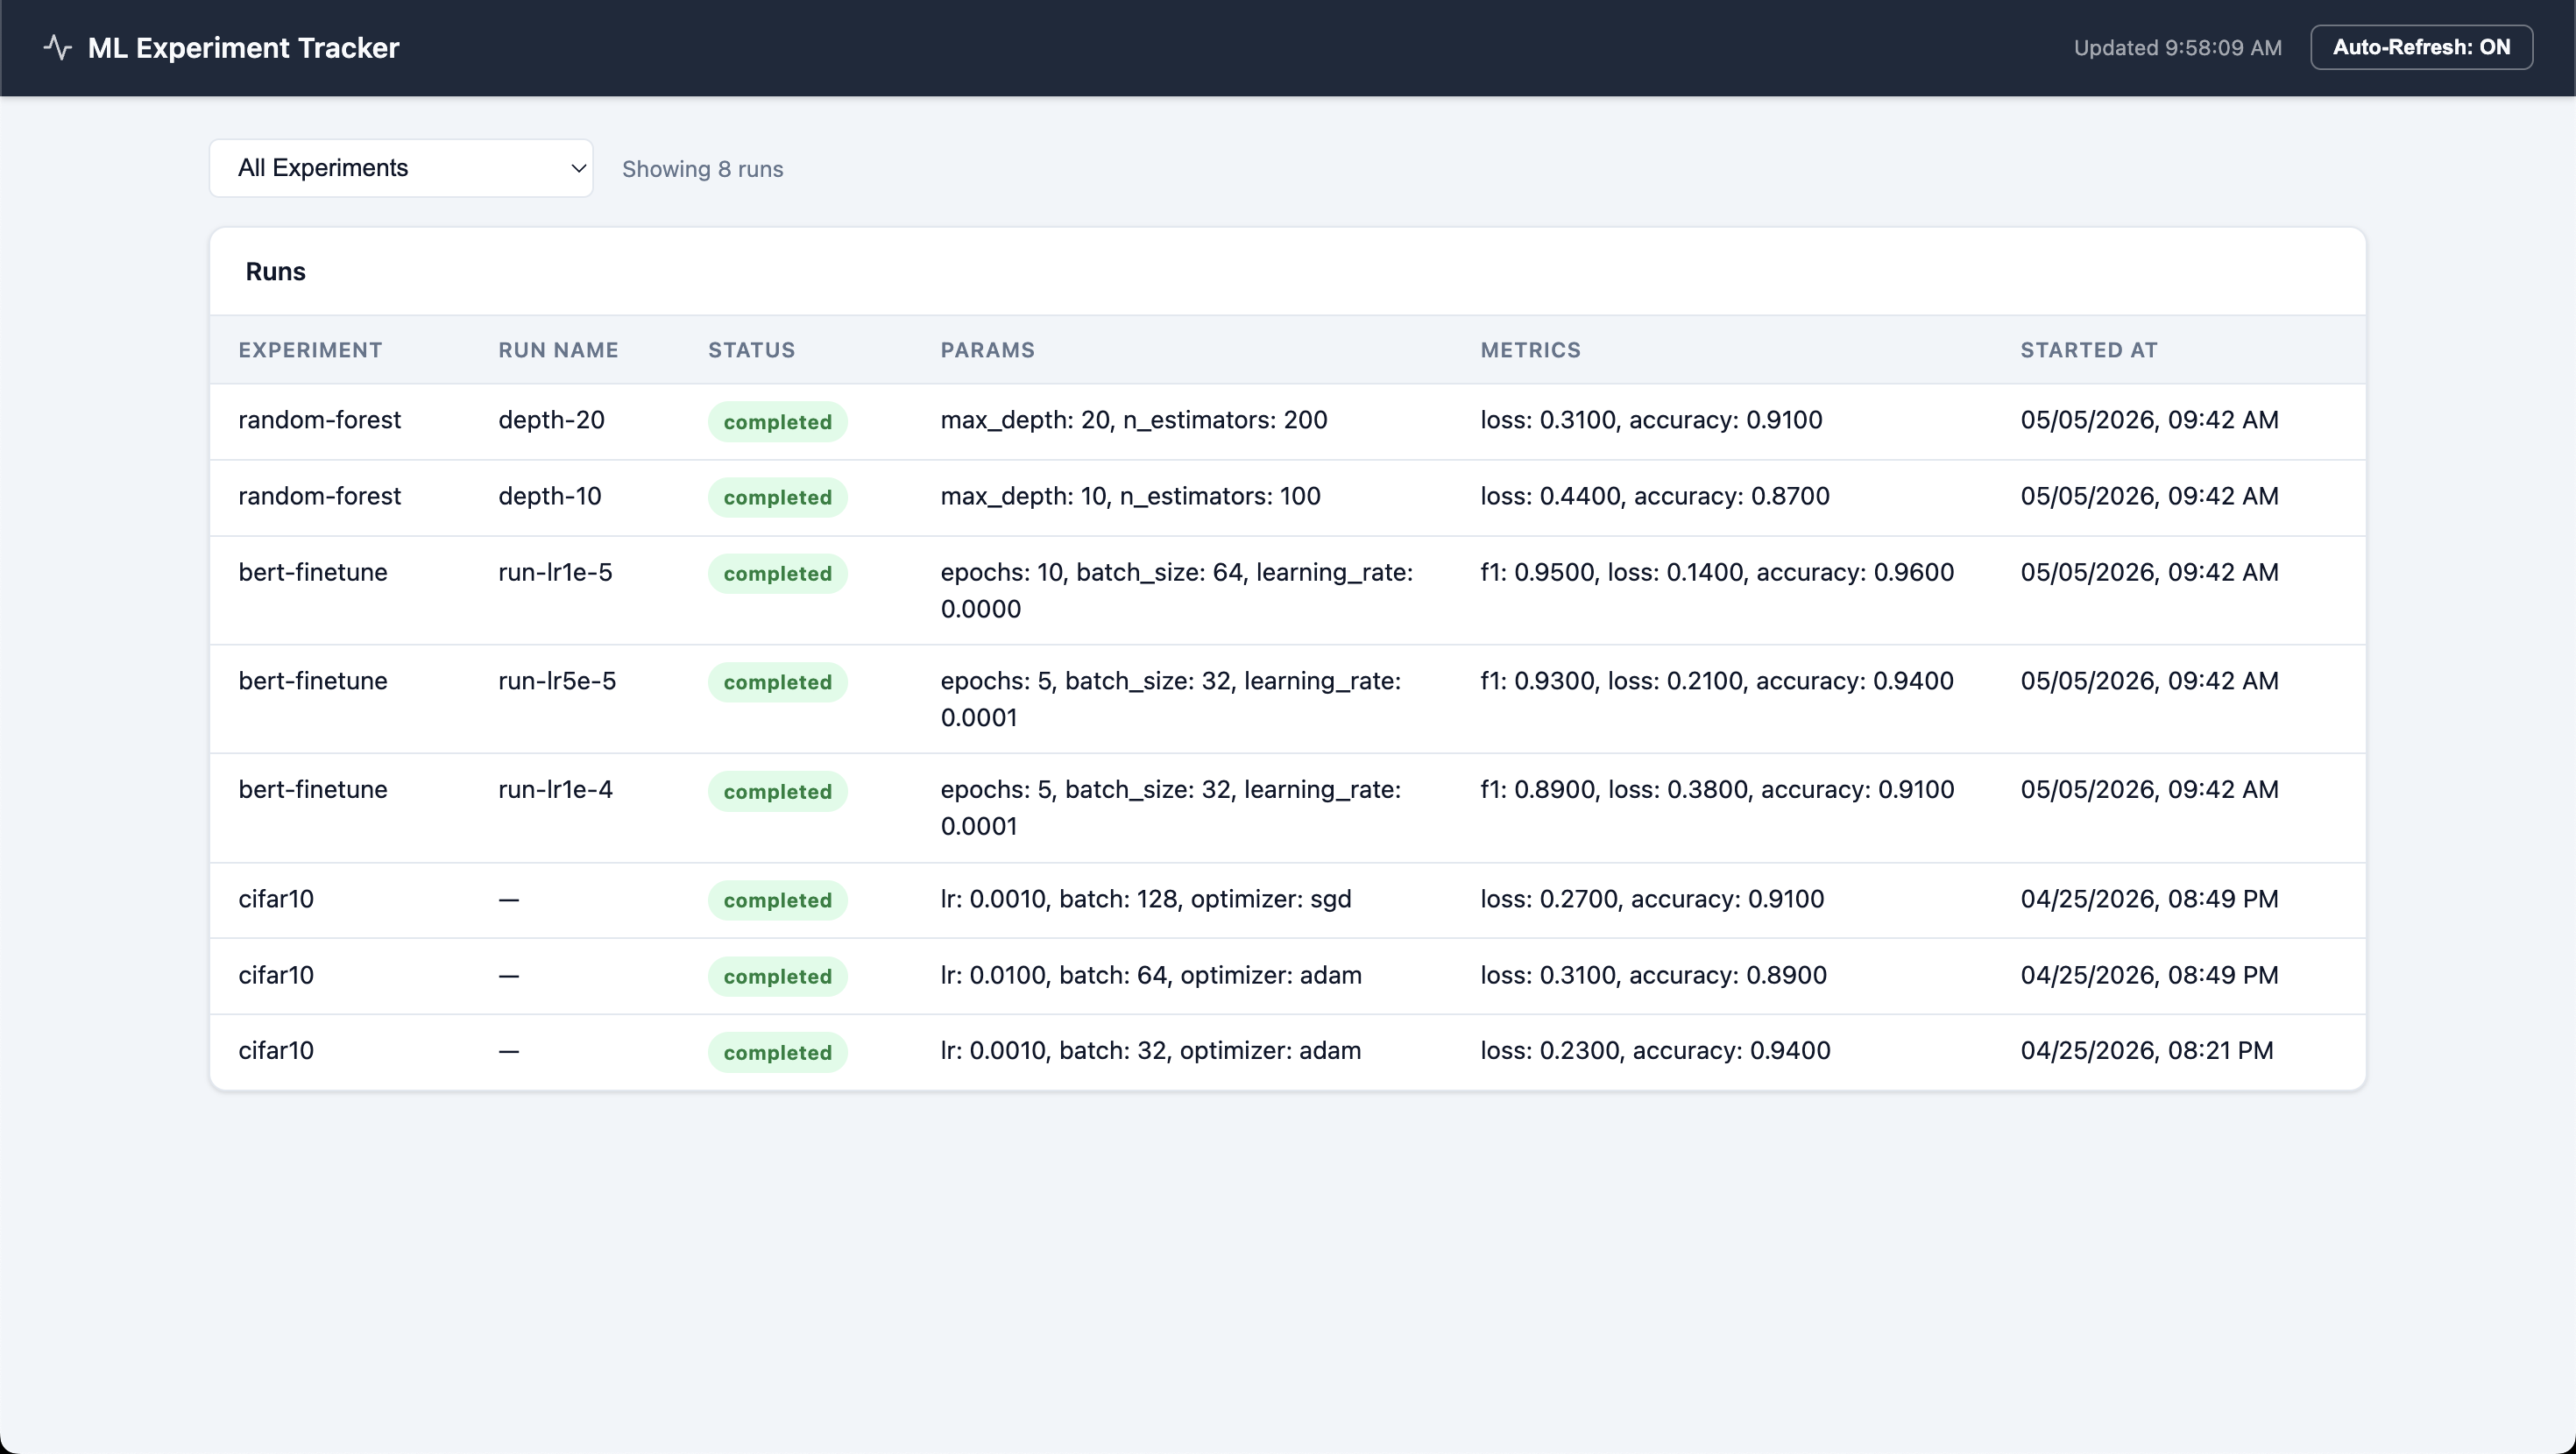Select the run-lr1e-5 run name
The width and height of the screenshot is (2576, 1454).
pyautogui.click(x=555, y=572)
